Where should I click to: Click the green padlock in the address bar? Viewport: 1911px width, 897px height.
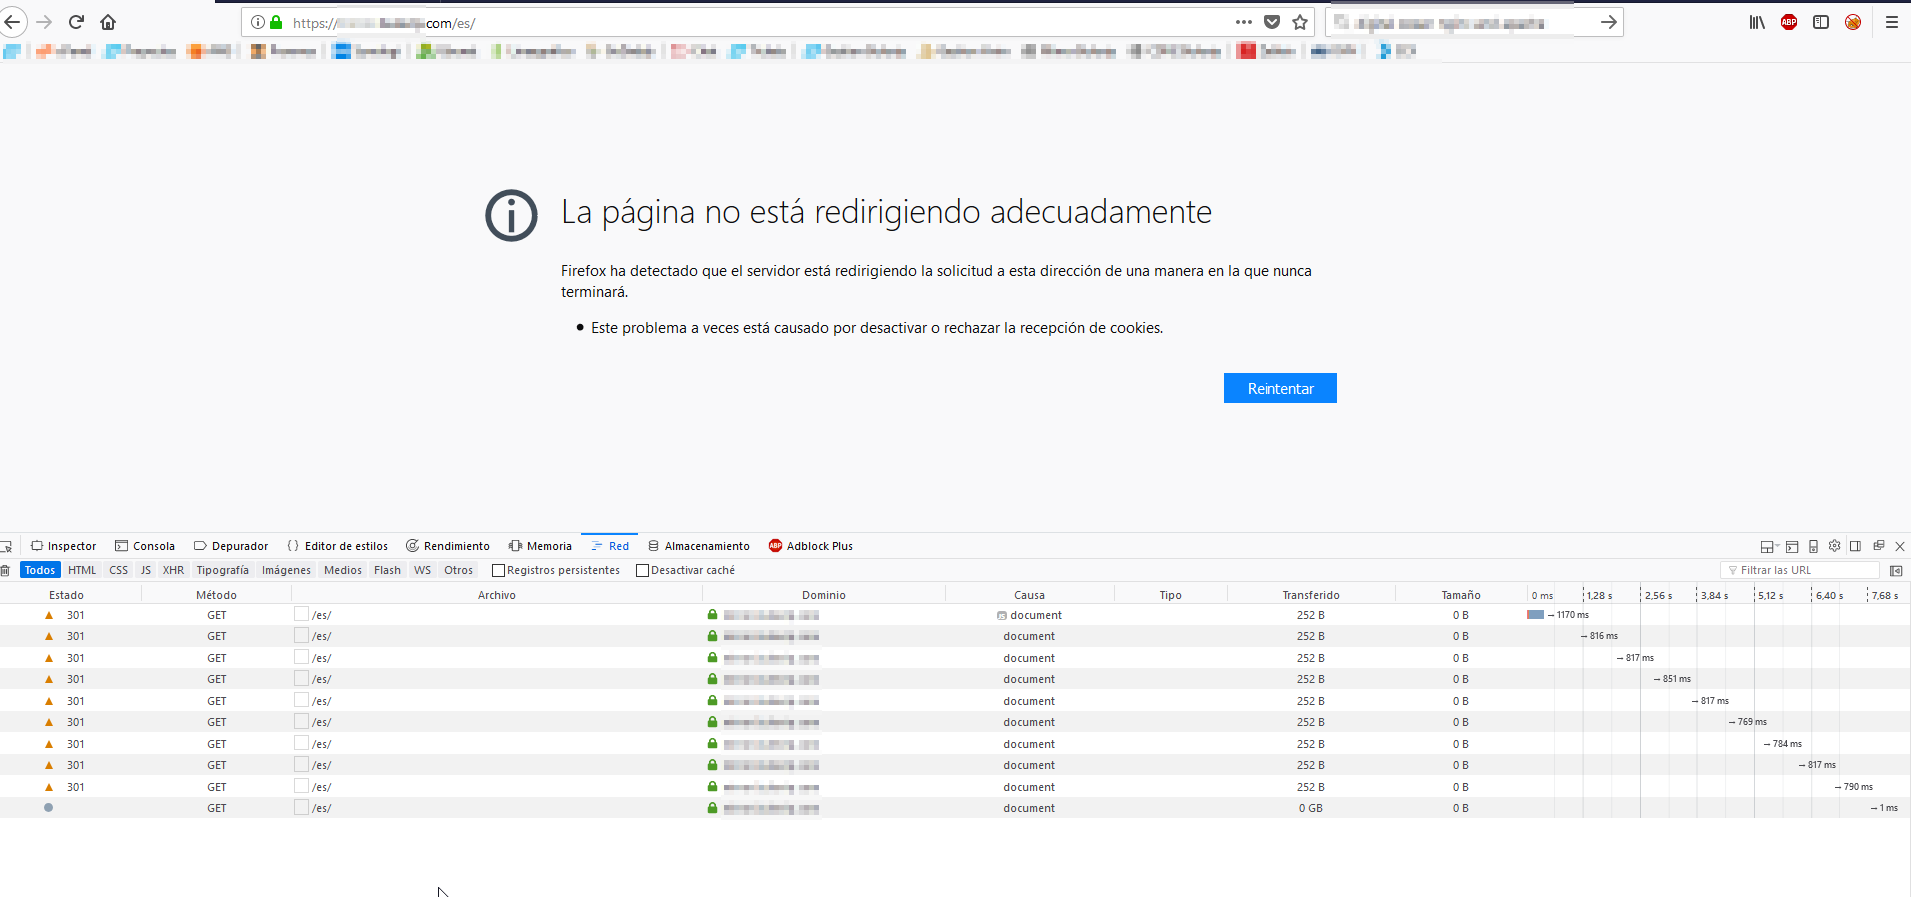click(x=276, y=22)
